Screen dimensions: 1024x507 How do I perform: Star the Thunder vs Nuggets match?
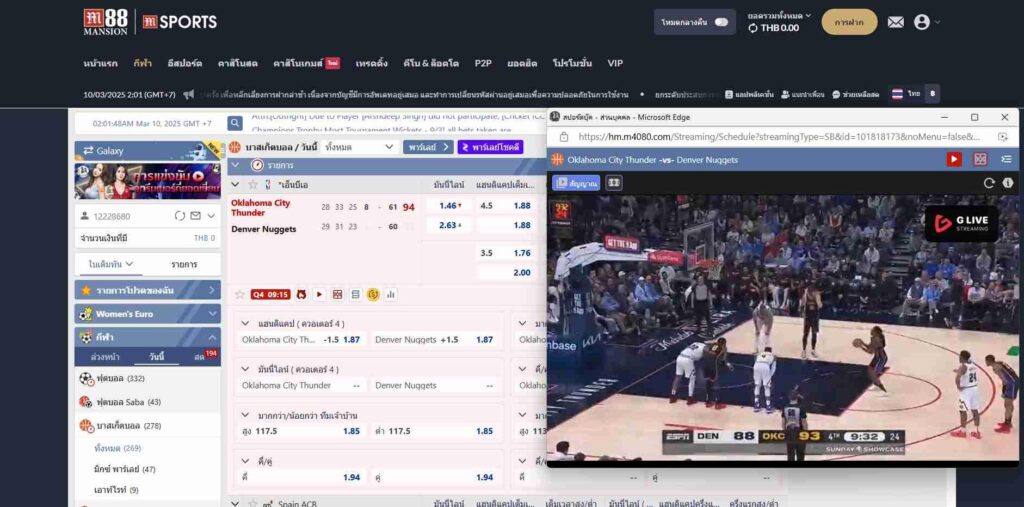click(239, 294)
